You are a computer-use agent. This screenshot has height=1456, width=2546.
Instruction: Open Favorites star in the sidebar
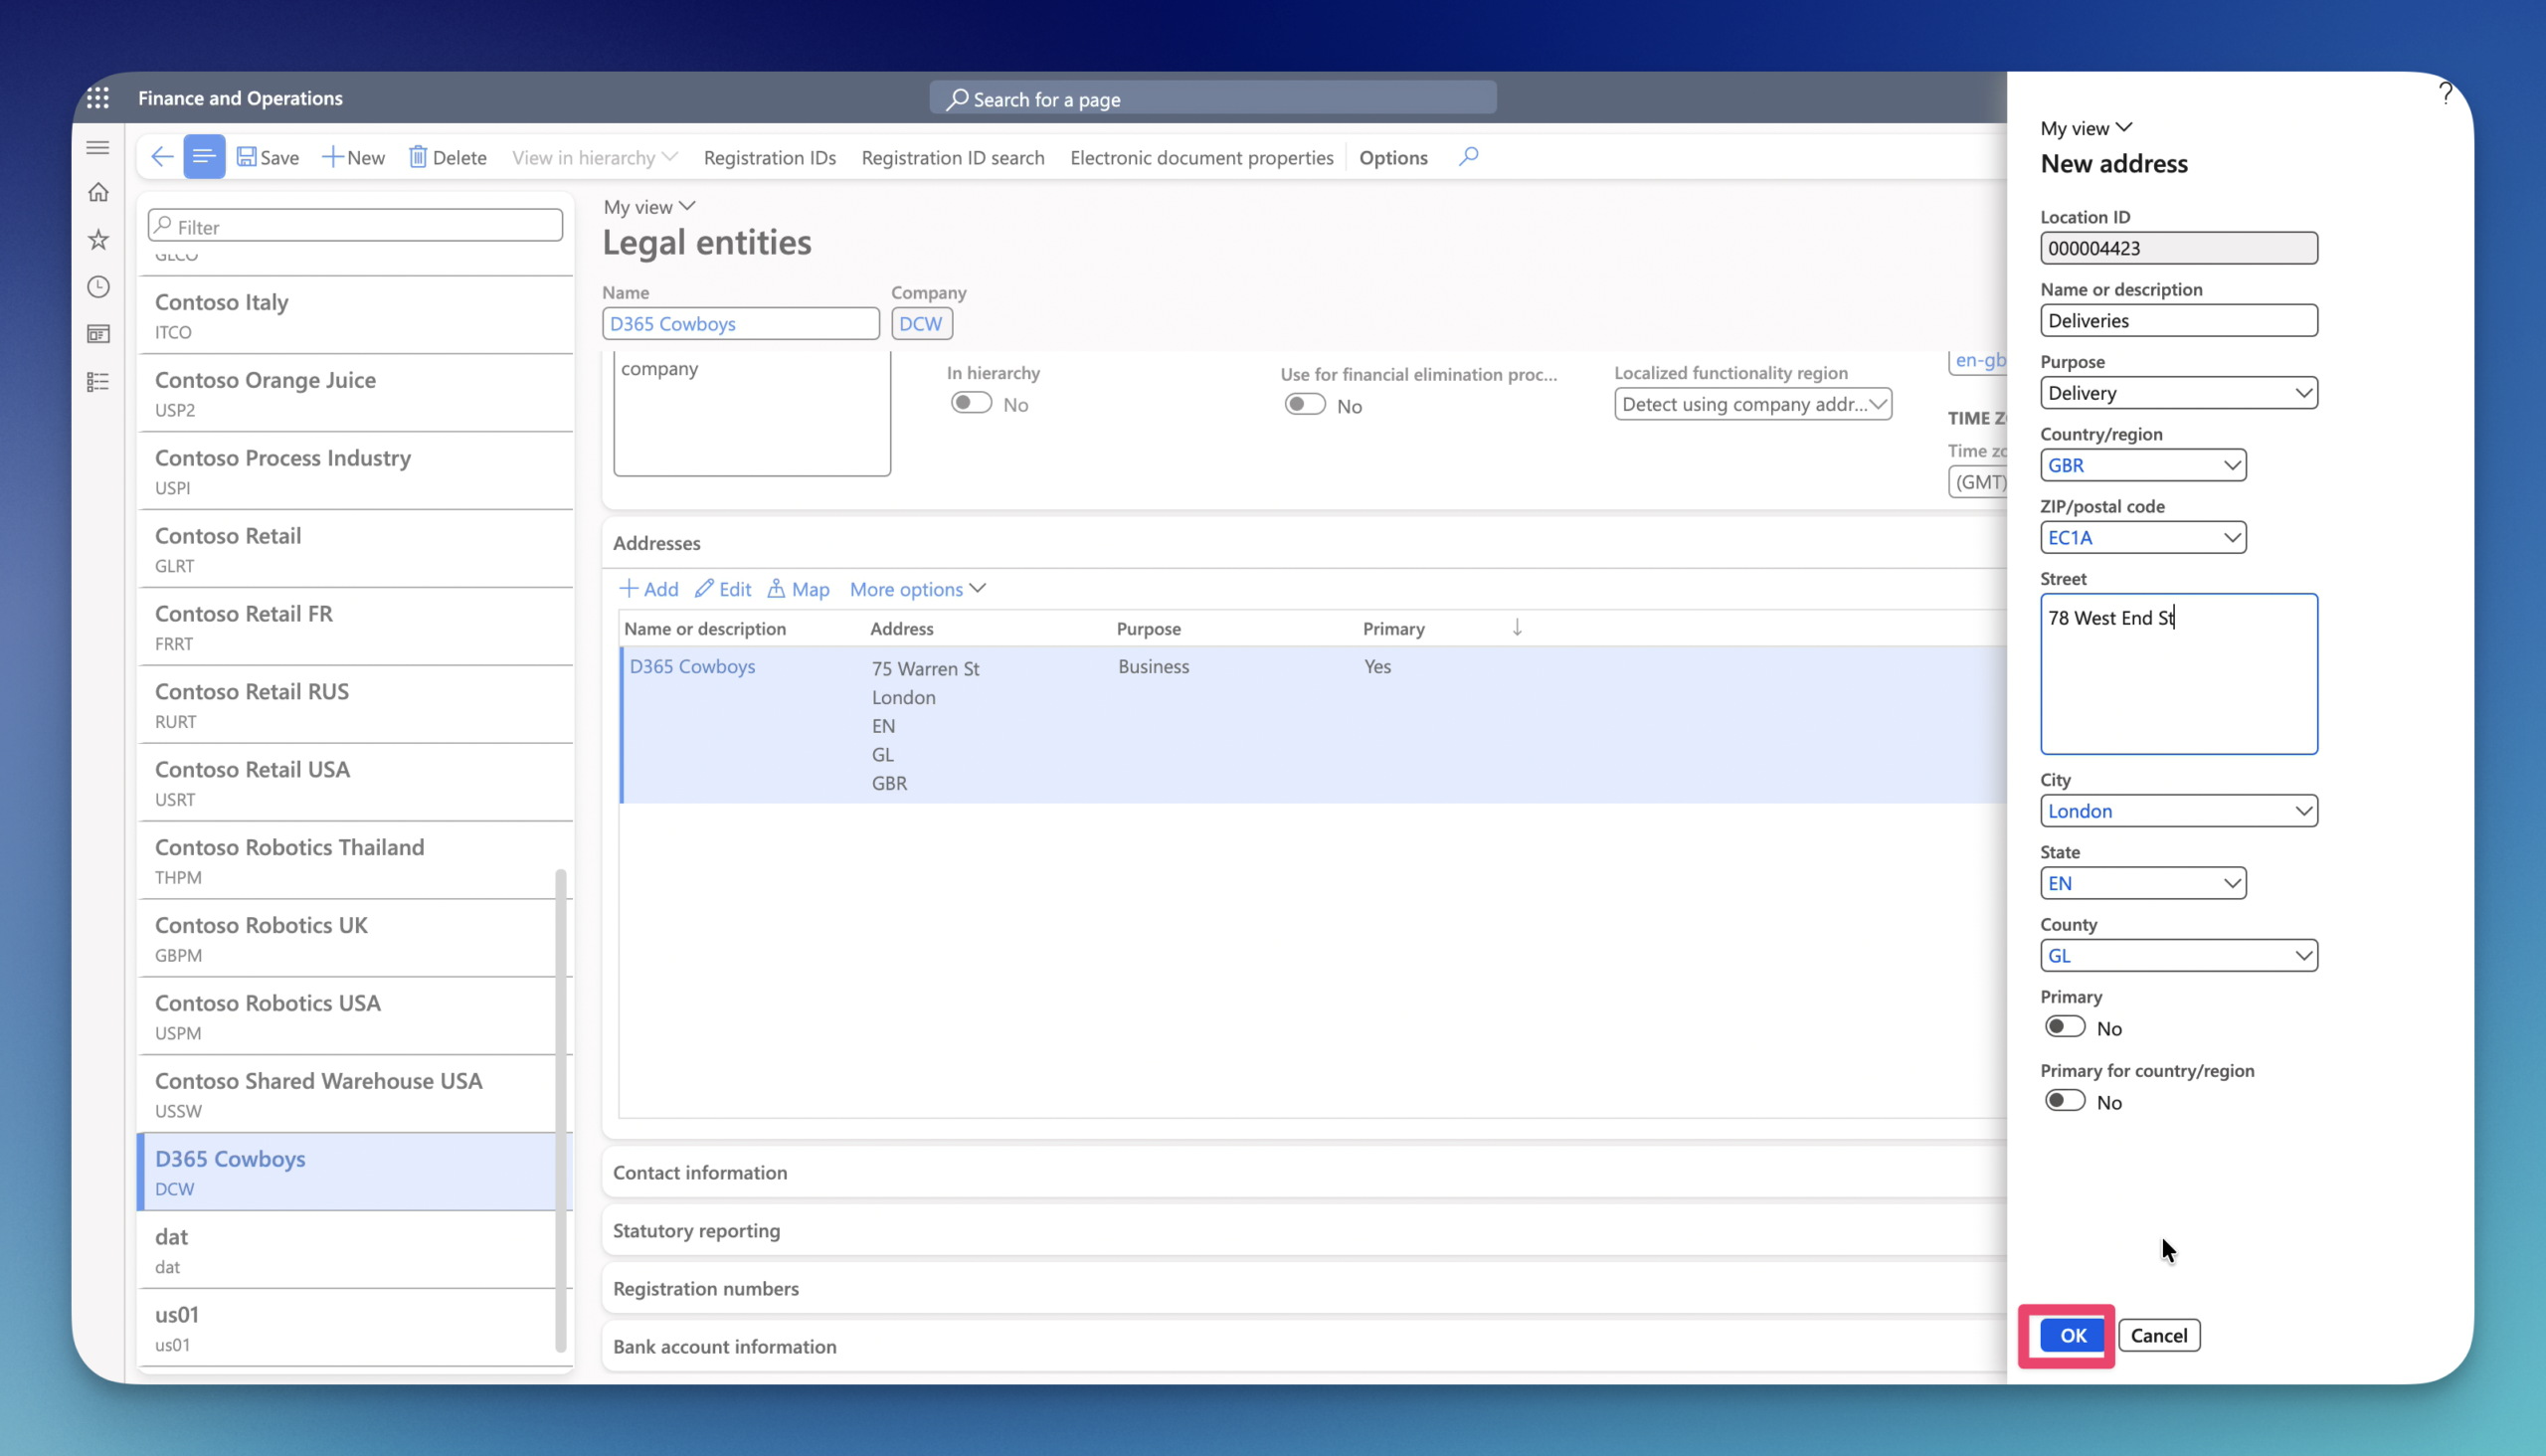pos(98,239)
